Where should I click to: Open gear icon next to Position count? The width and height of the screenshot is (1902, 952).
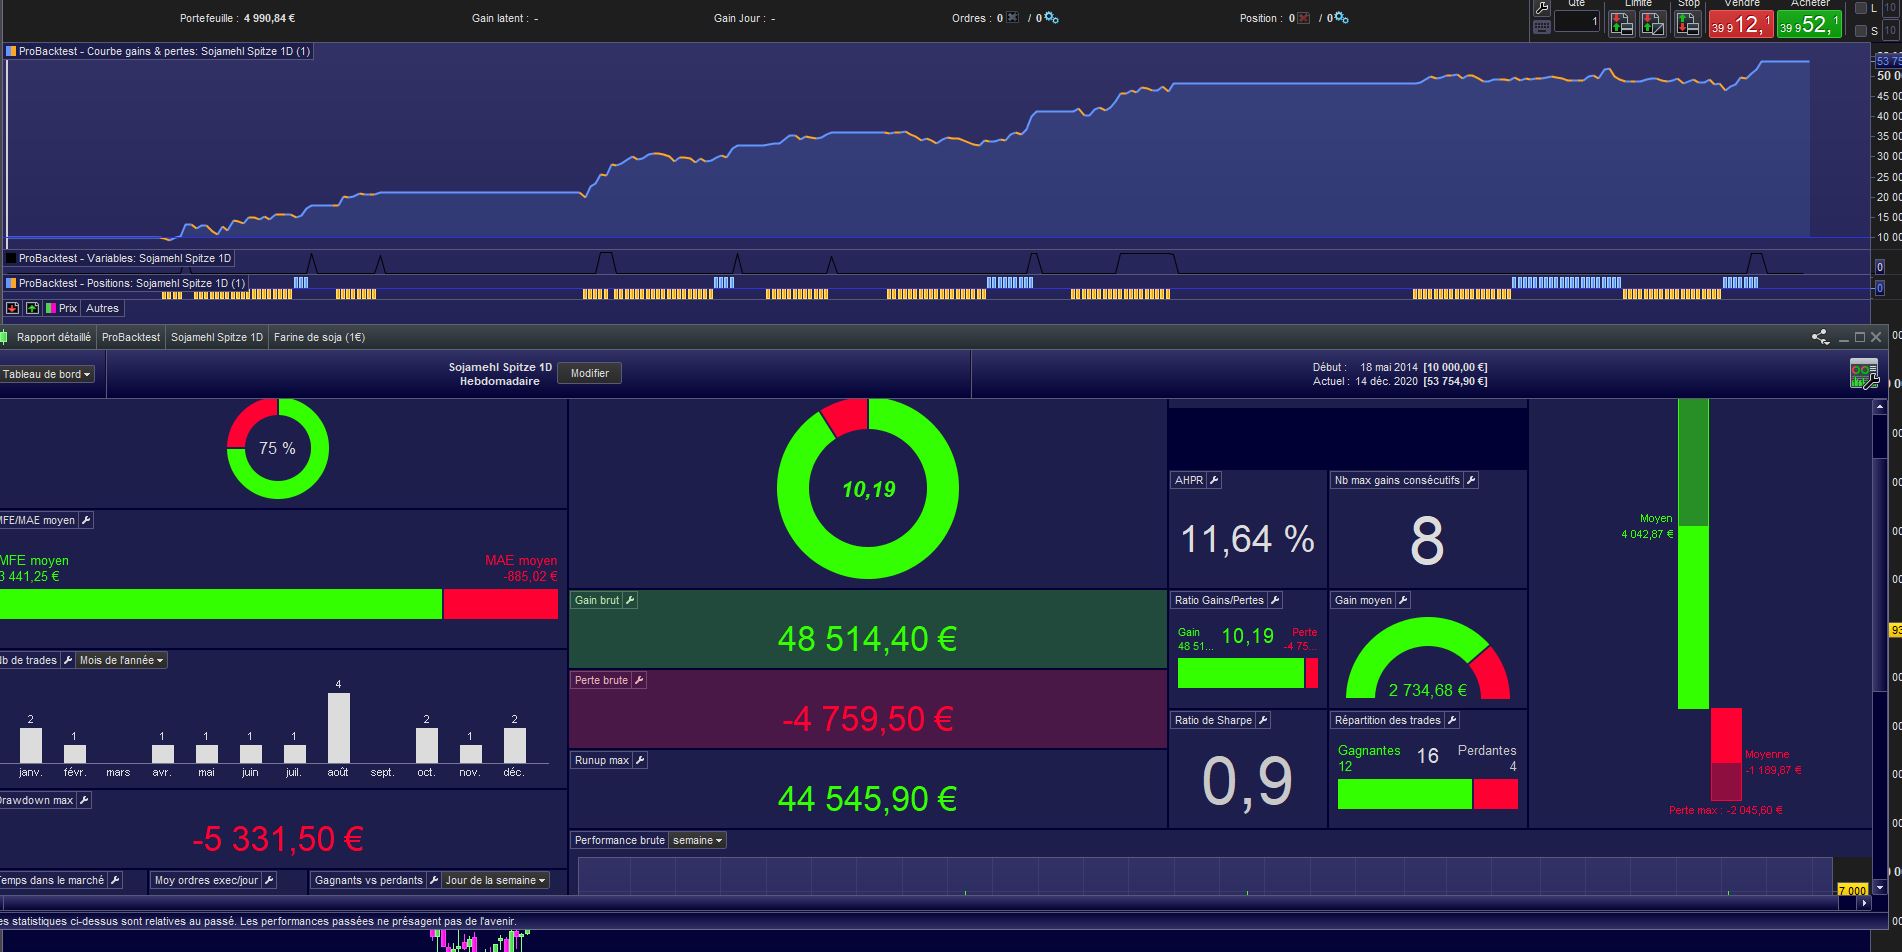tap(1341, 18)
